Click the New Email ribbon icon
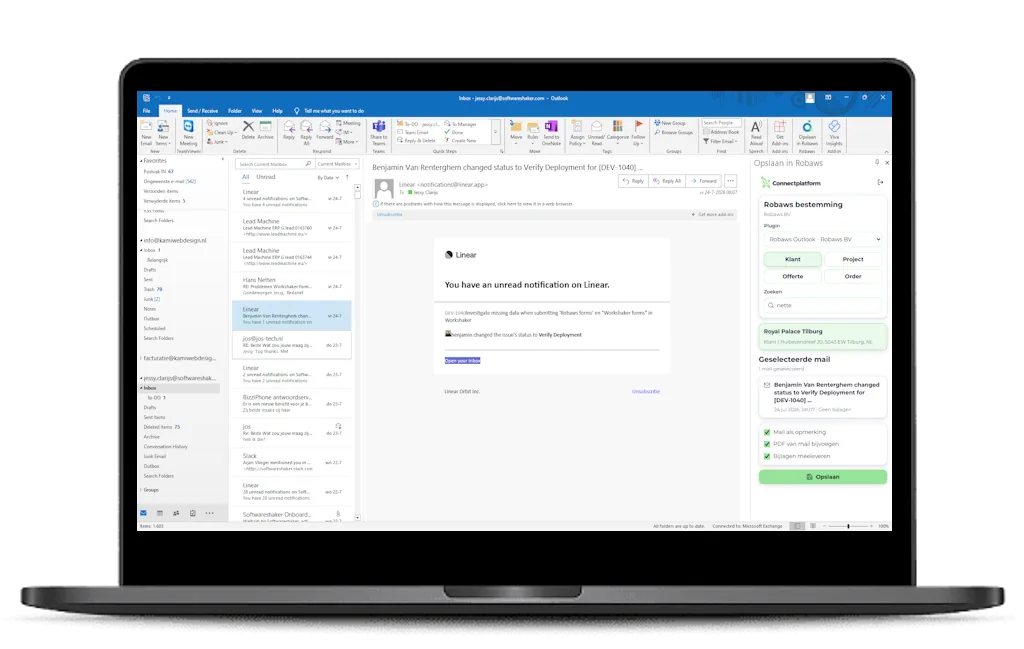 [x=146, y=133]
